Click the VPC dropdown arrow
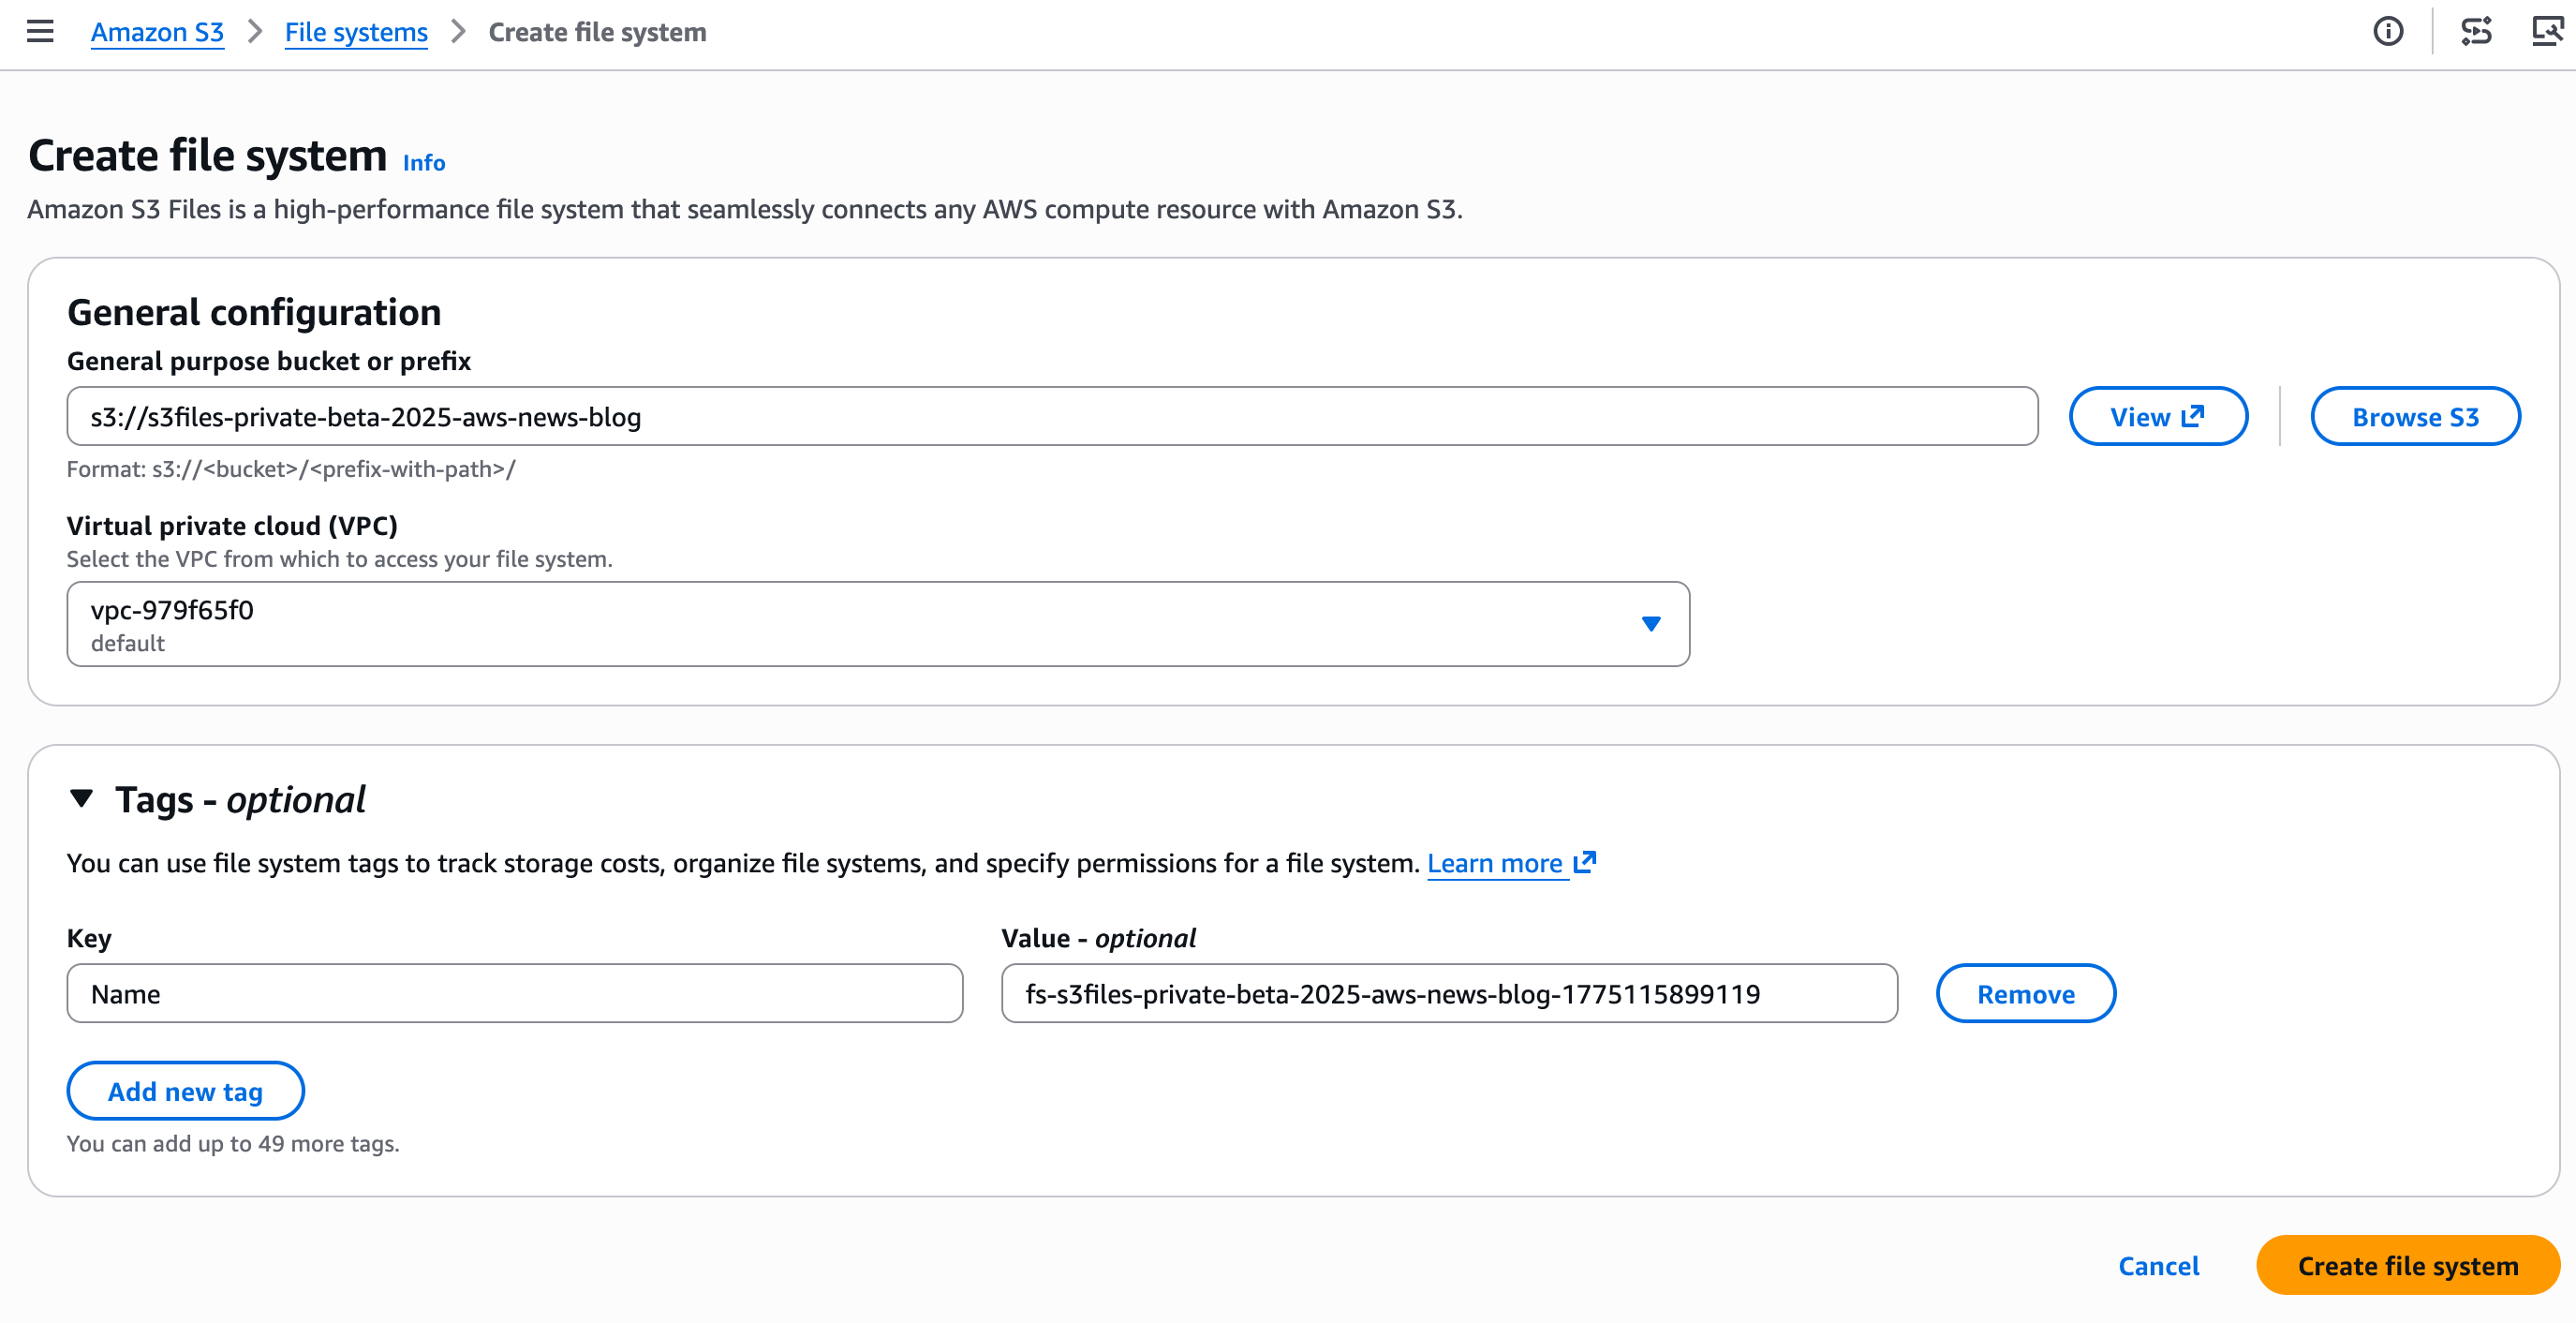The image size is (2576, 1323). click(1651, 624)
